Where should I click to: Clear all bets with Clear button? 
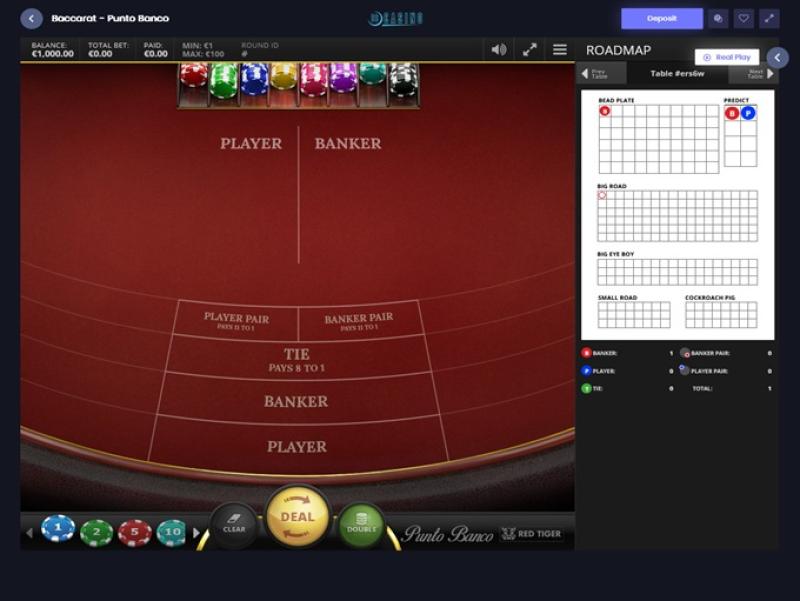(x=234, y=525)
